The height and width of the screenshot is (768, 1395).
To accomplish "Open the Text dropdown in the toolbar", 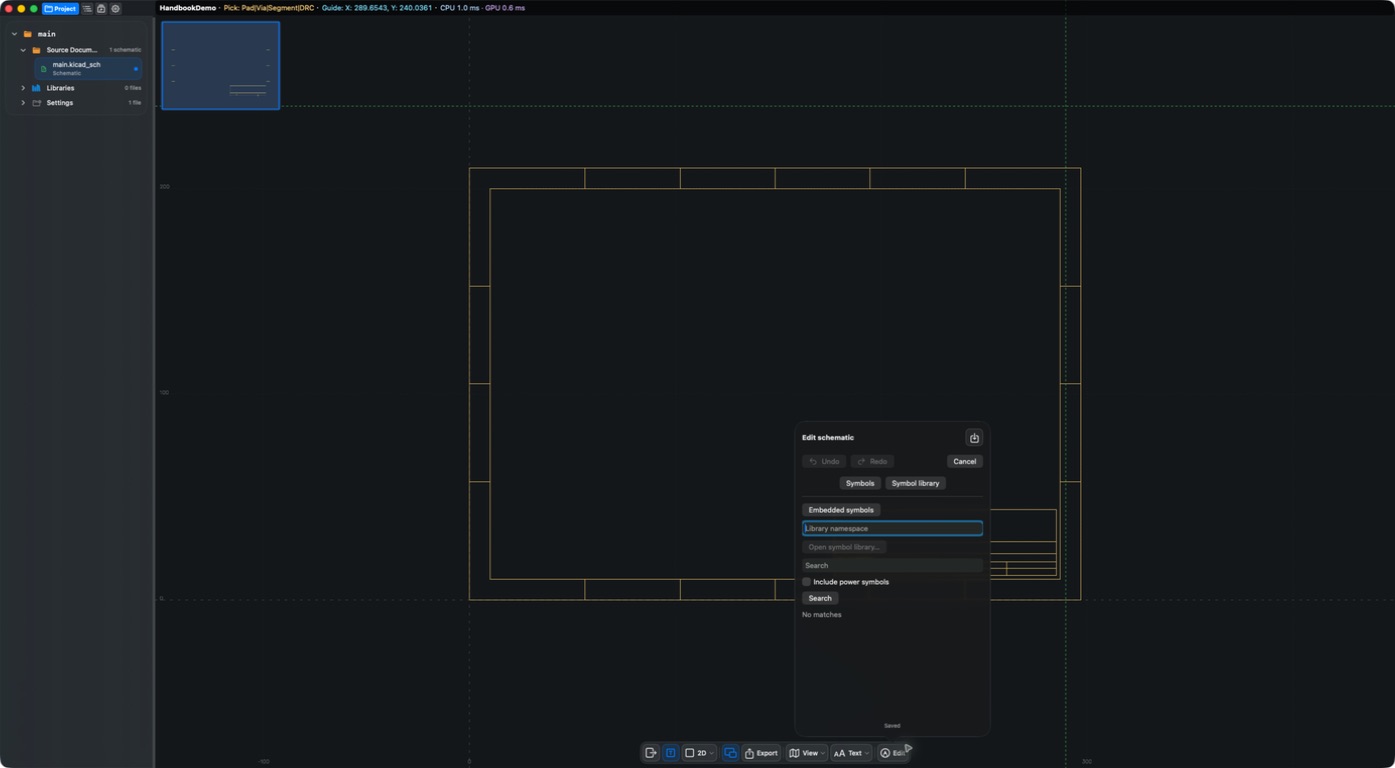I will tap(852, 753).
